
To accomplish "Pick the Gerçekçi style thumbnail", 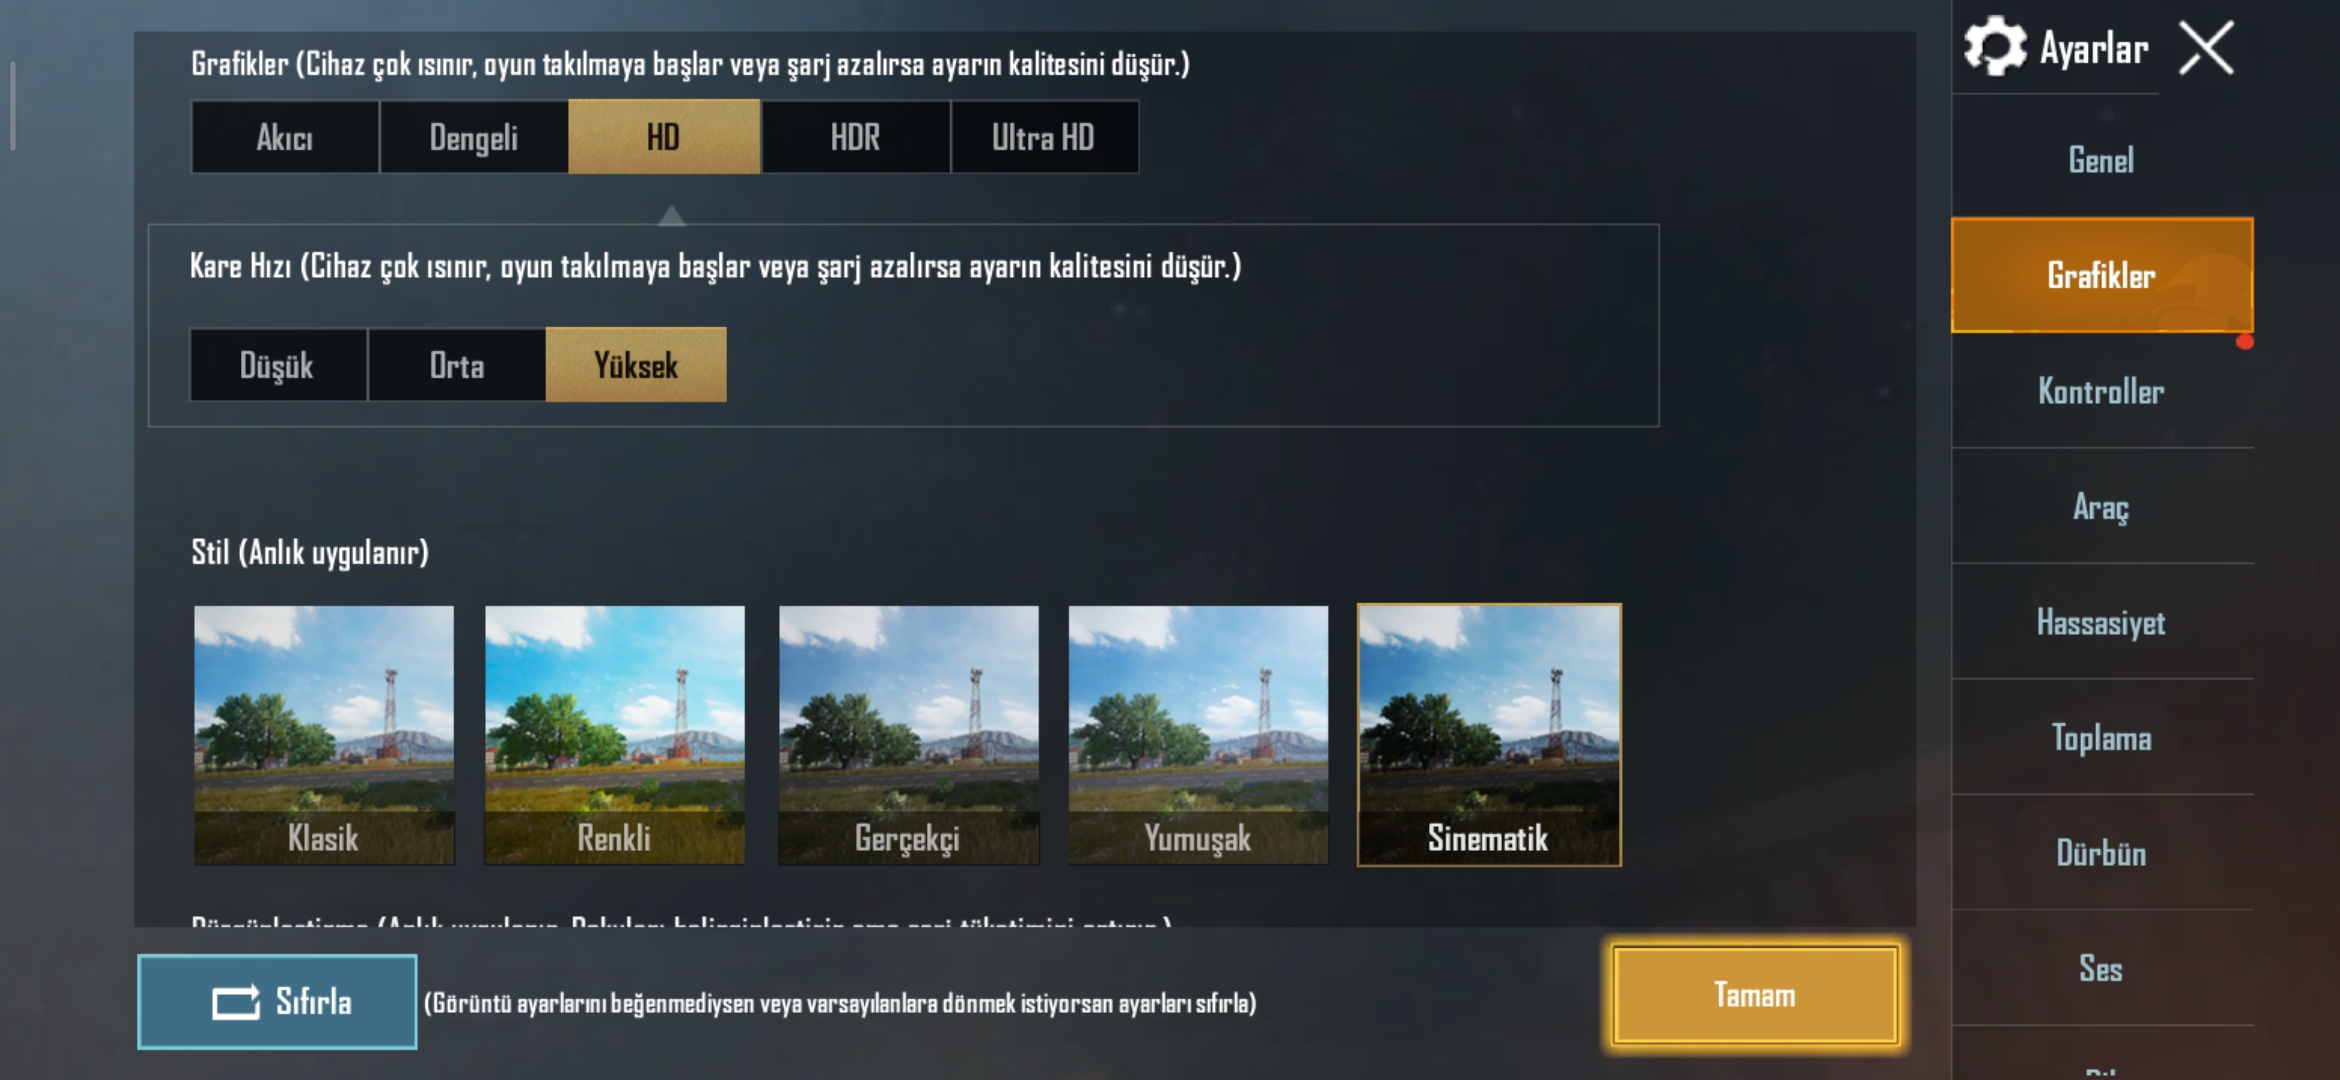I will coord(908,735).
